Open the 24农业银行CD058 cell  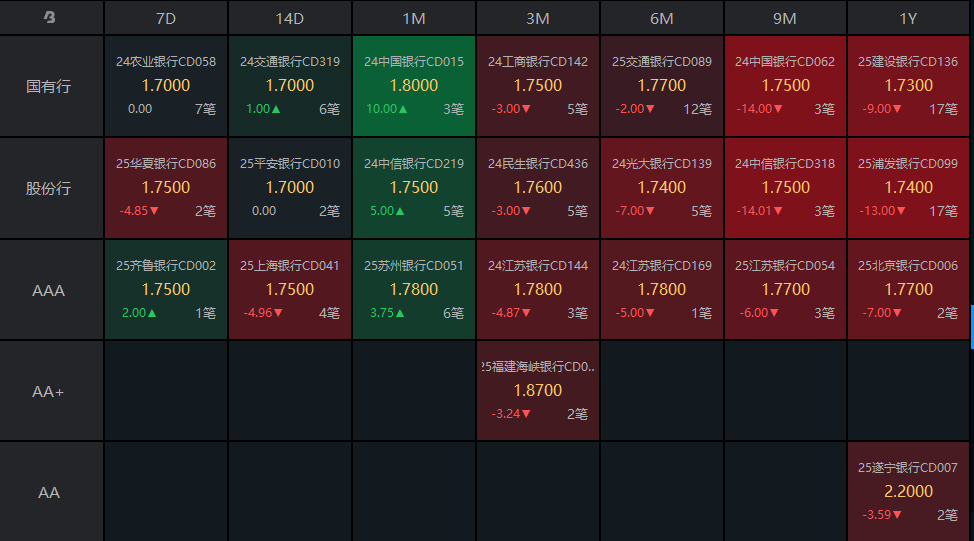(166, 86)
